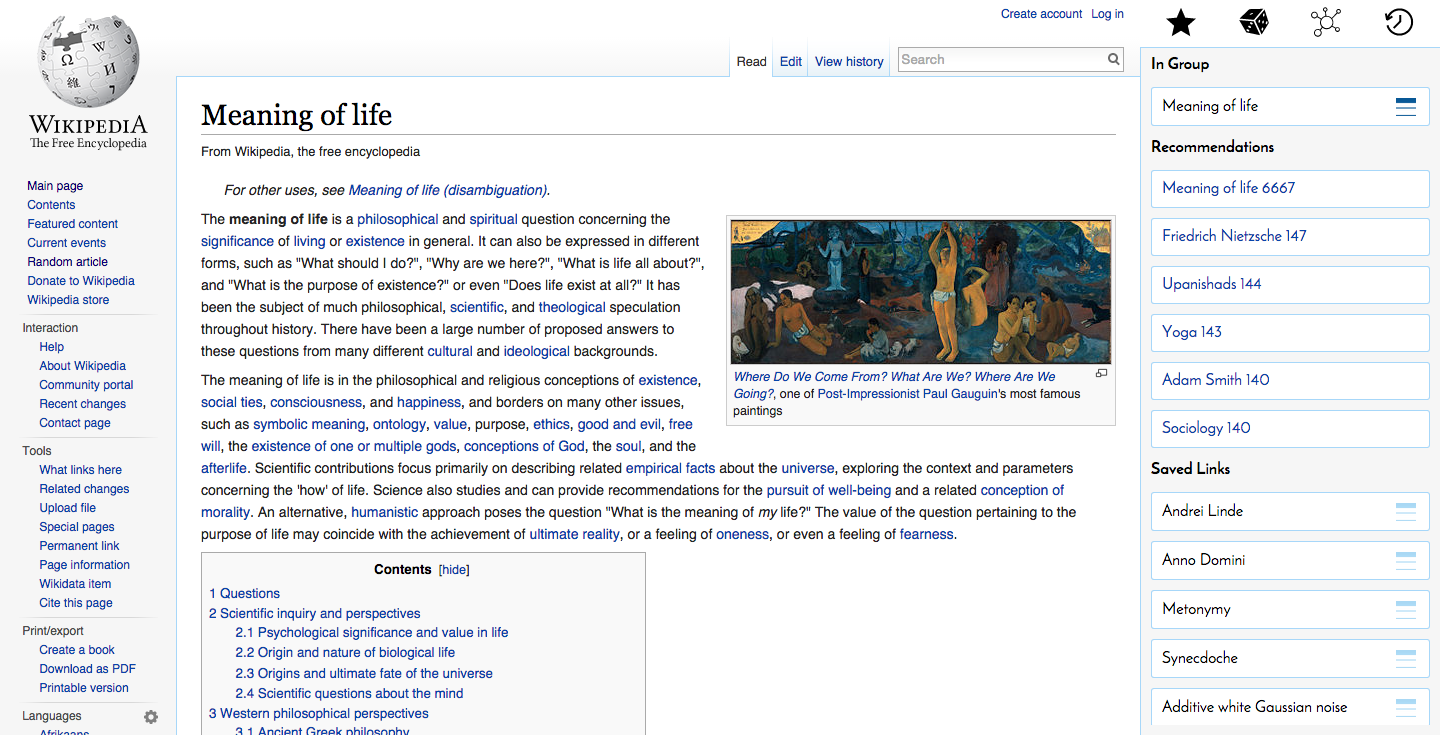Jump to 2.4 Scientific questions about the mind
This screenshot has width=1440, height=735.
[x=349, y=693]
